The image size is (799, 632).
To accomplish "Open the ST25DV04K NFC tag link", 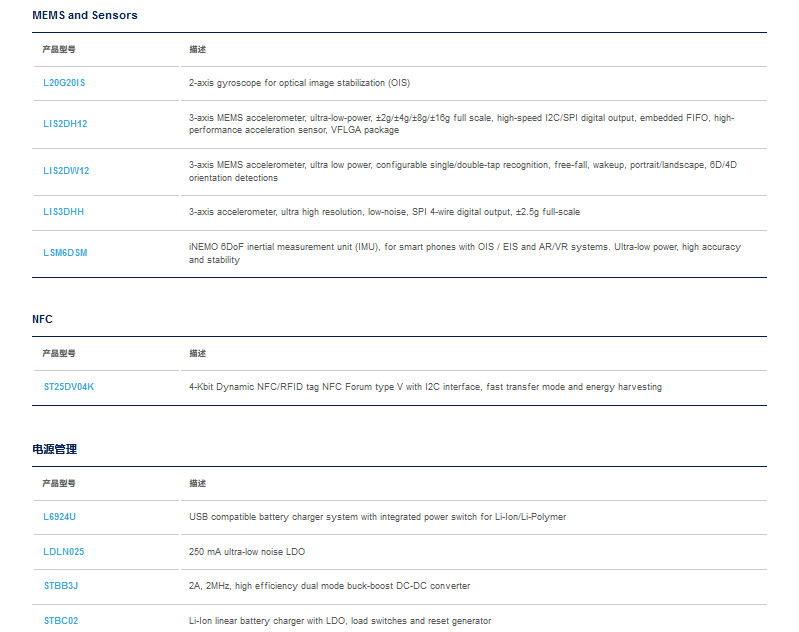I will point(69,387).
